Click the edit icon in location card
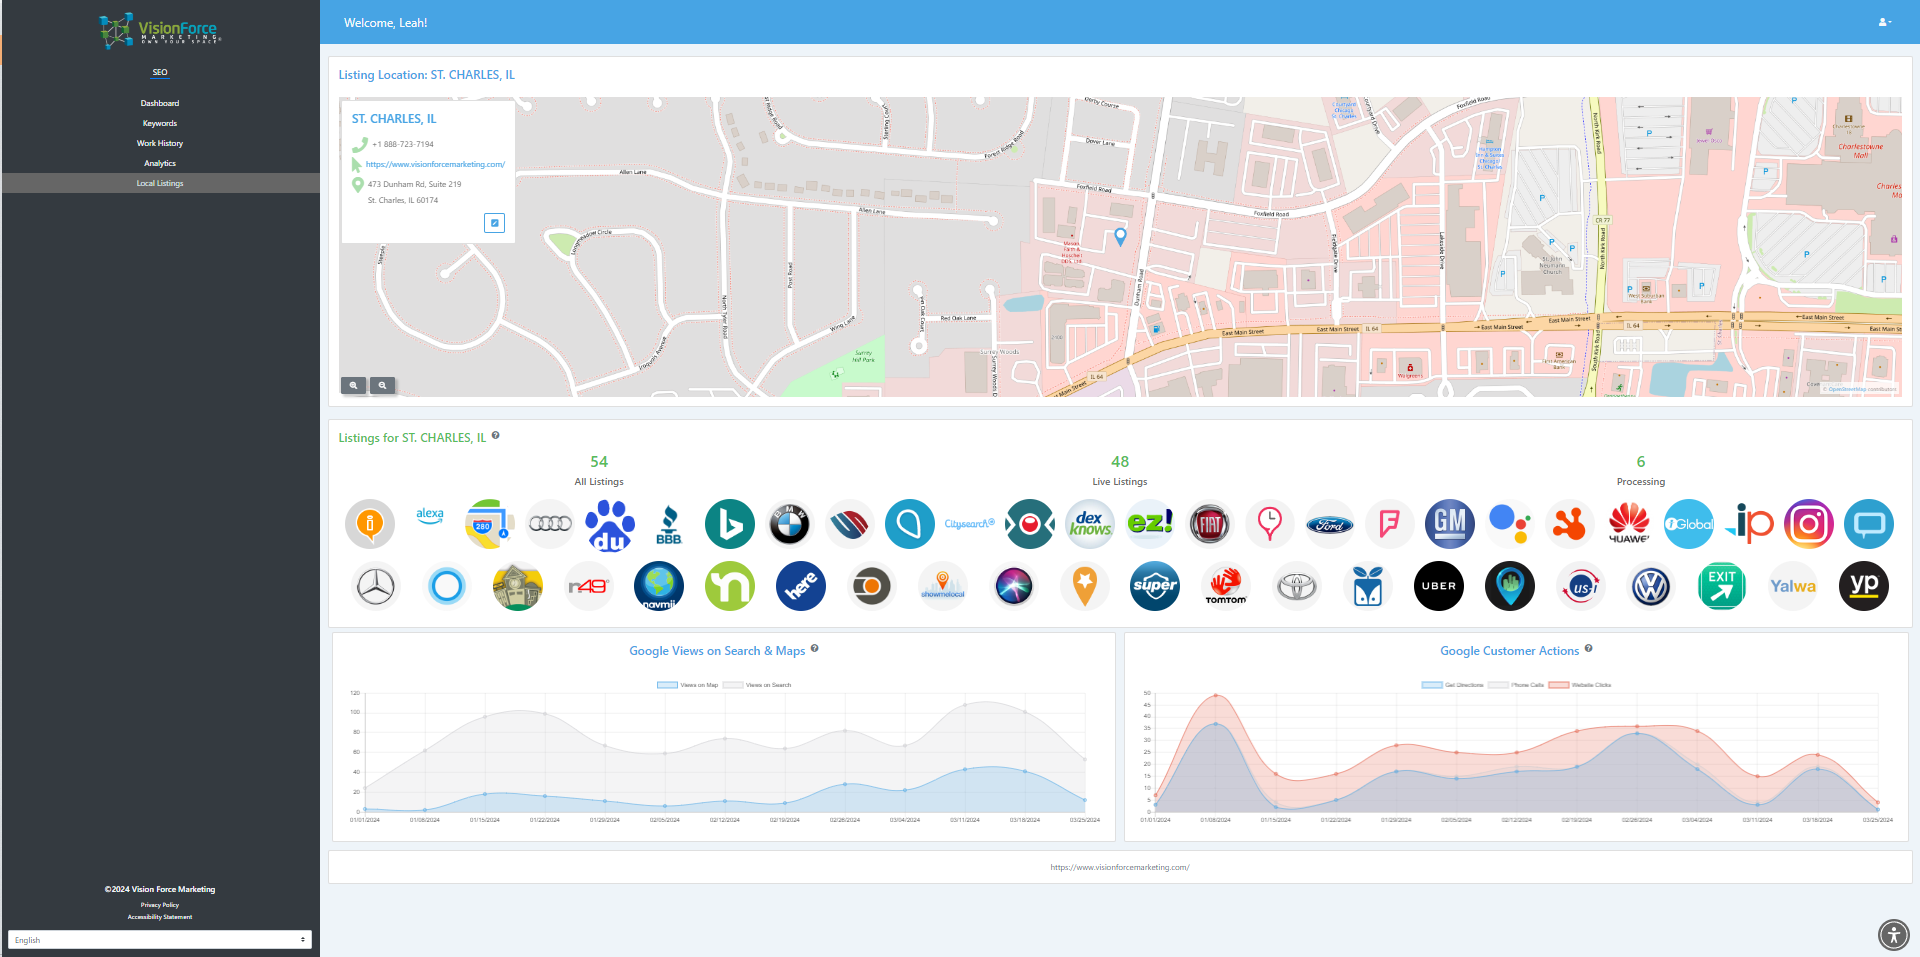The width and height of the screenshot is (1920, 957). 494,223
